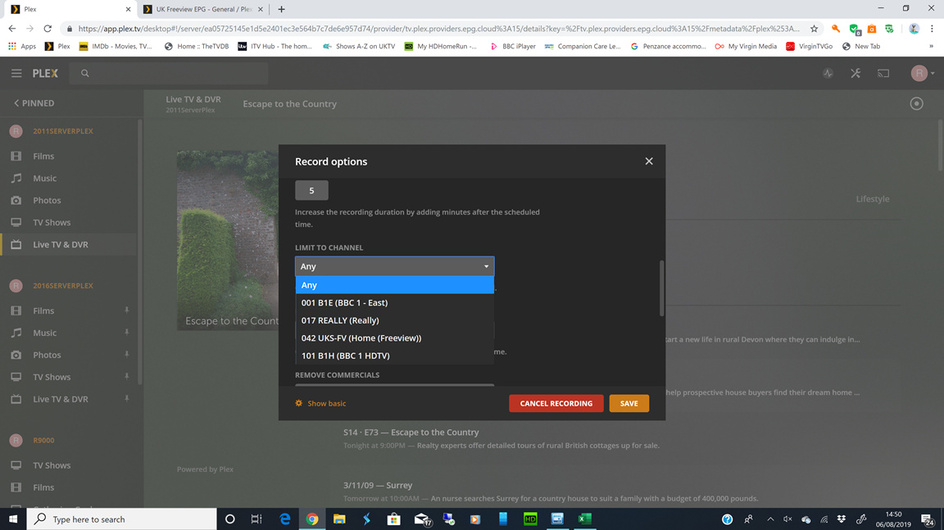Image resolution: width=944 pixels, height=530 pixels.
Task: Open Microsoft Edge from the taskbar
Action: [x=285, y=519]
